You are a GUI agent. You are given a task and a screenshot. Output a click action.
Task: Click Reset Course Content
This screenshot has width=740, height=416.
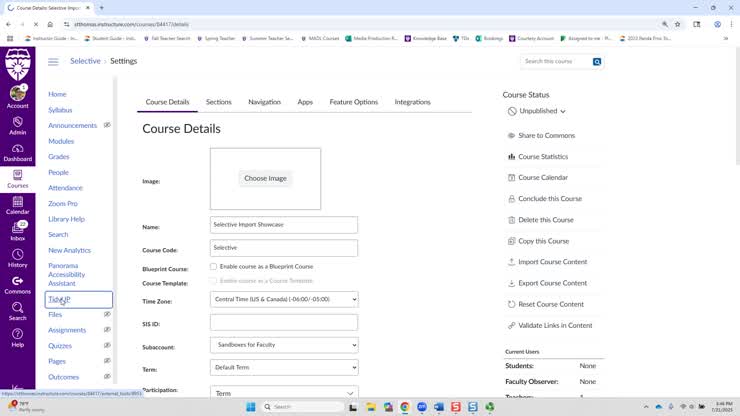pos(546,305)
